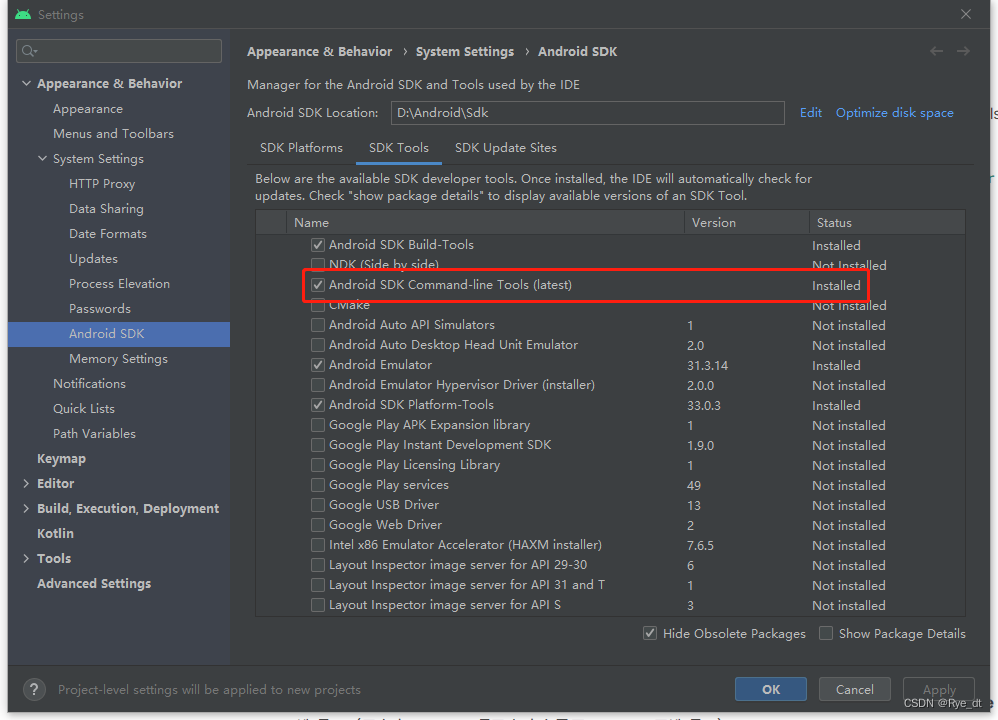Check Google Play services
The height and width of the screenshot is (720, 998).
[x=318, y=484]
